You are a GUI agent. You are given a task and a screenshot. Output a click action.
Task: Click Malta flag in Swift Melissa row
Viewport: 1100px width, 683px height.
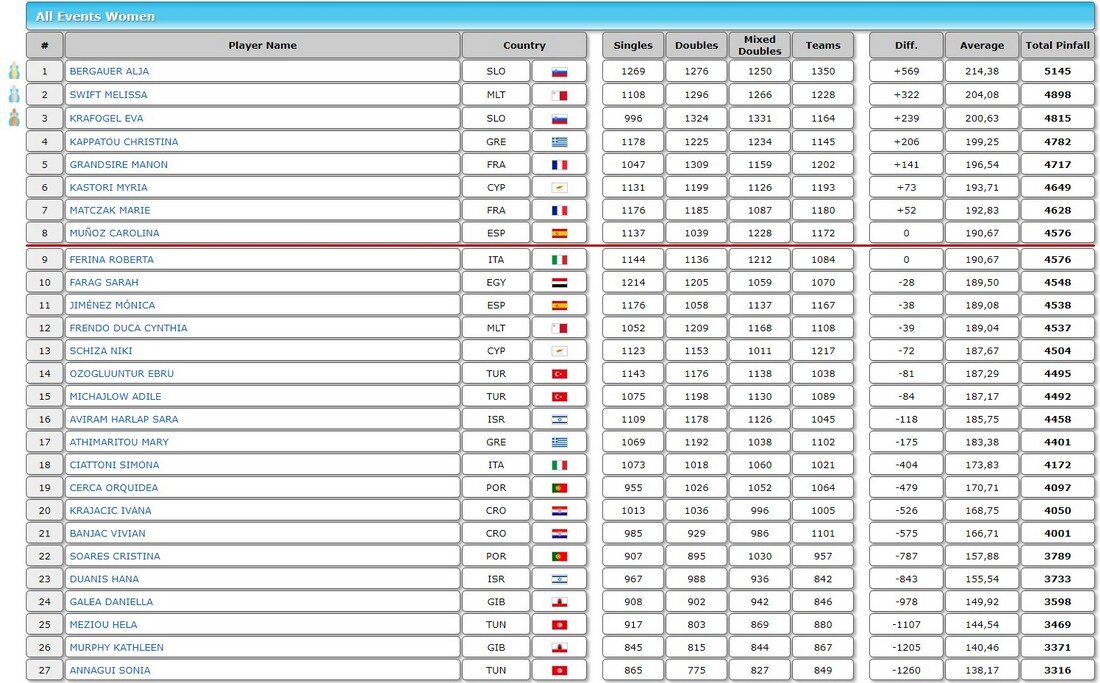pyautogui.click(x=559, y=95)
